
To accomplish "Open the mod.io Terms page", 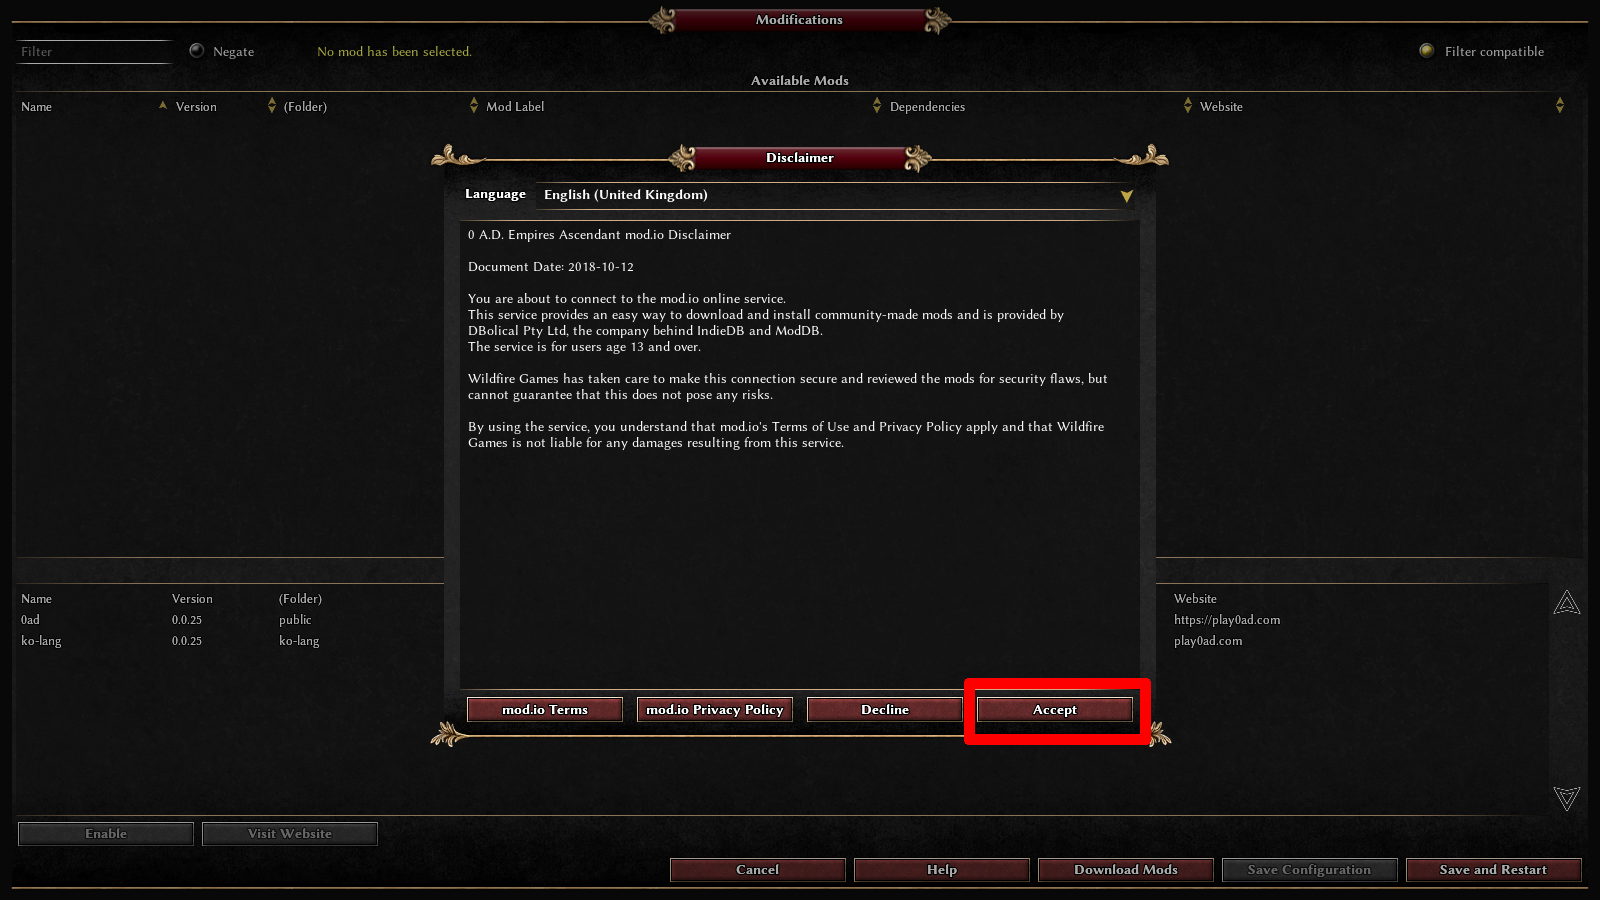I will pos(545,709).
